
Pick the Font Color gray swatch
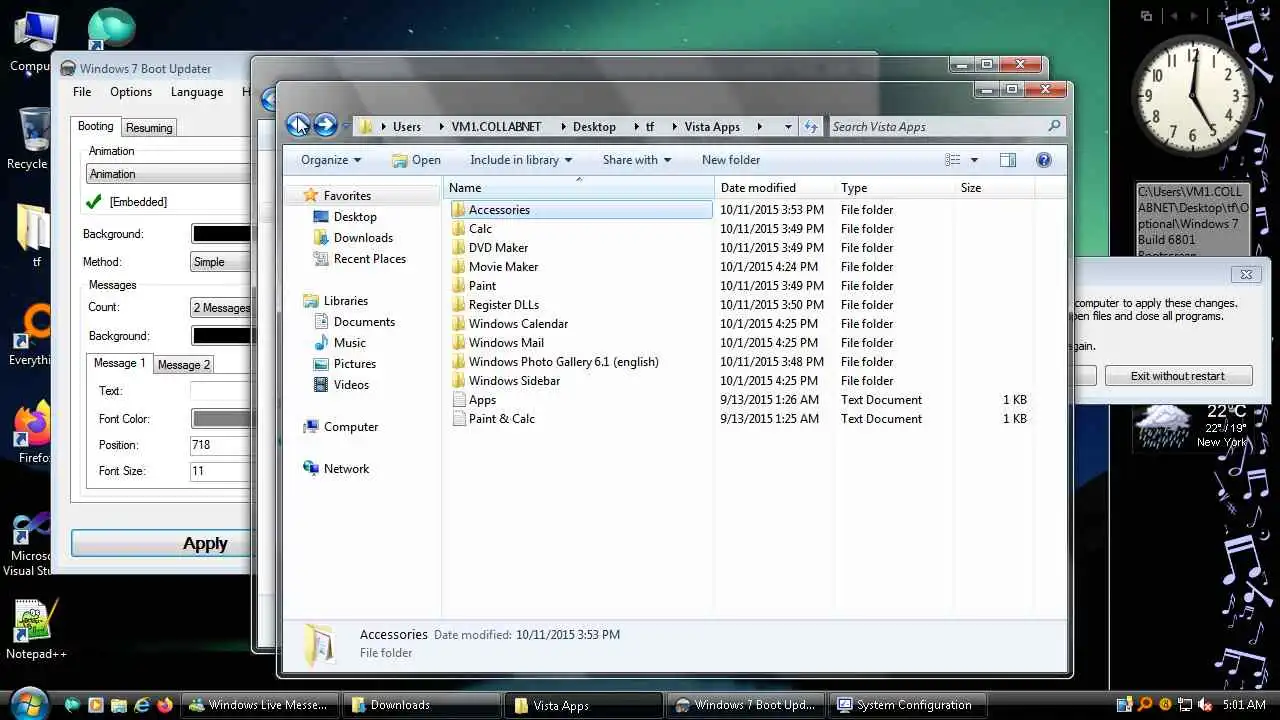point(221,419)
